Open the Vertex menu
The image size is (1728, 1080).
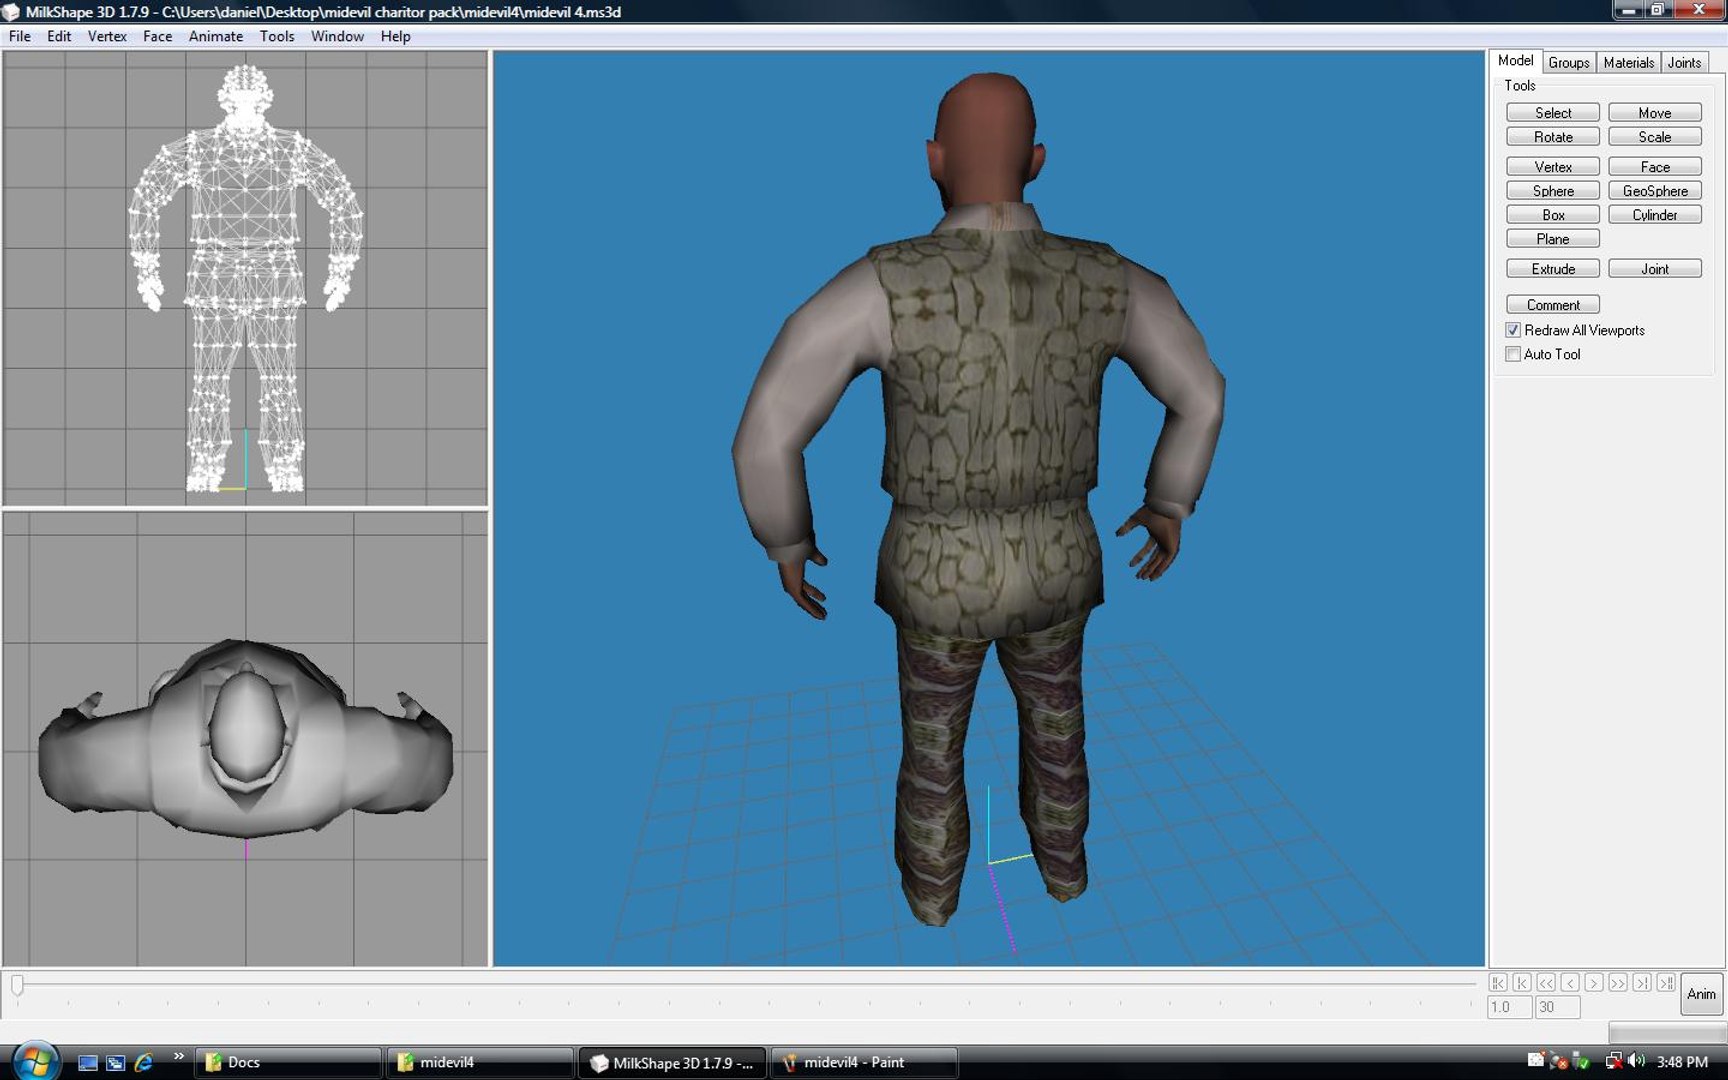[107, 36]
